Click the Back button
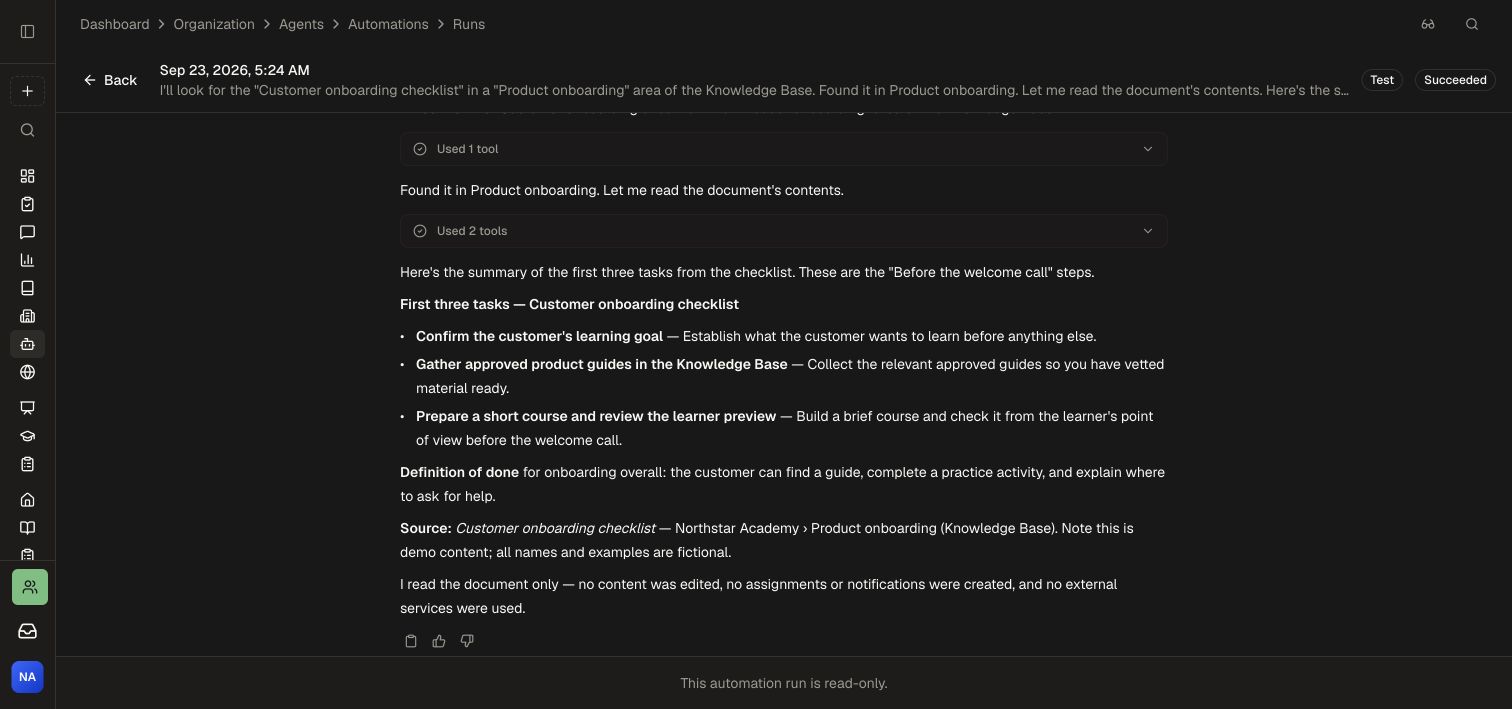Viewport: 1512px width, 709px height. click(110, 80)
